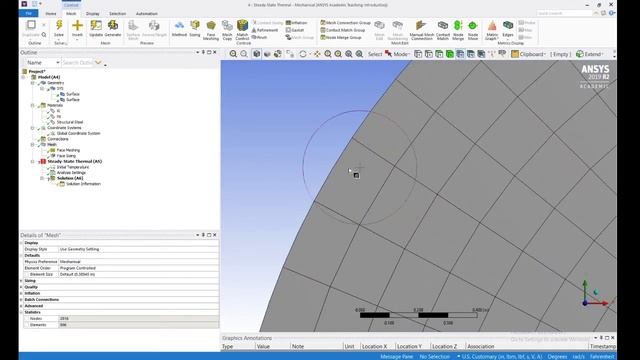Viewport: 640px width, 360px height.
Task: Select Global Coordinate System tree item
Action: (x=78, y=133)
